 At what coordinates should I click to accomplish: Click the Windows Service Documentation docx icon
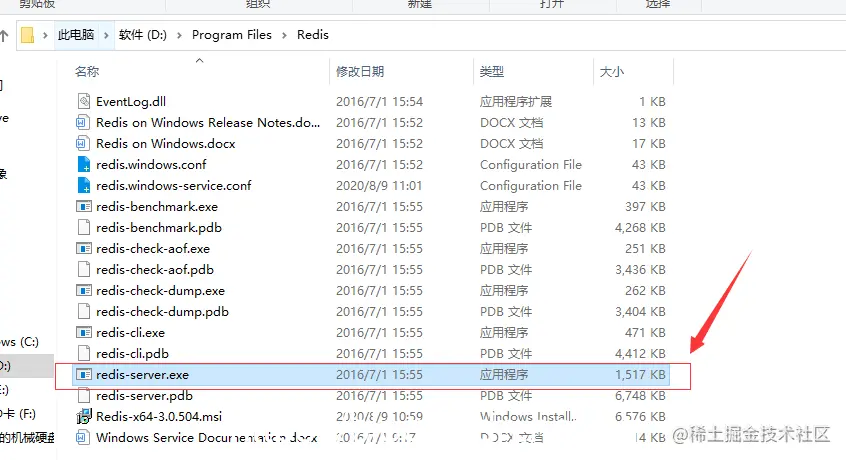point(84,437)
